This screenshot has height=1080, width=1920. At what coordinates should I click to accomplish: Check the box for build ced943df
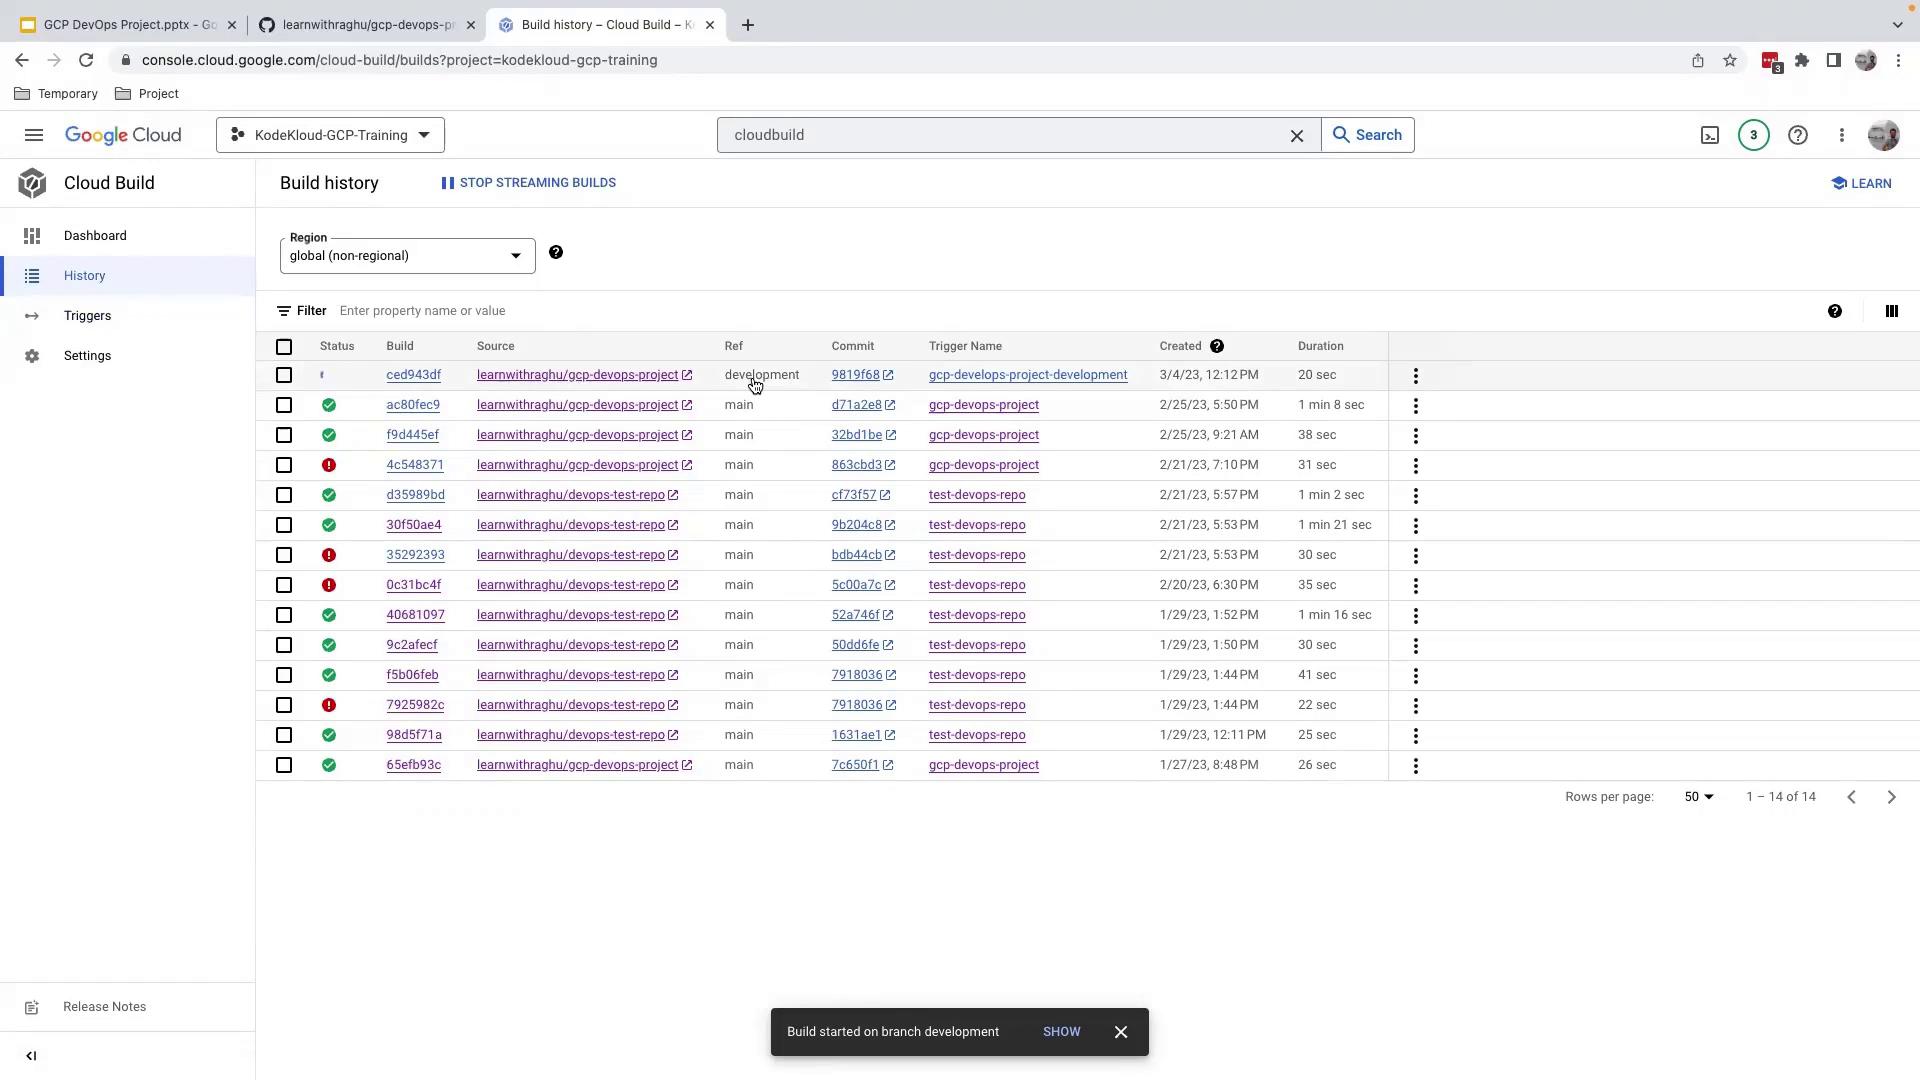pos(284,375)
